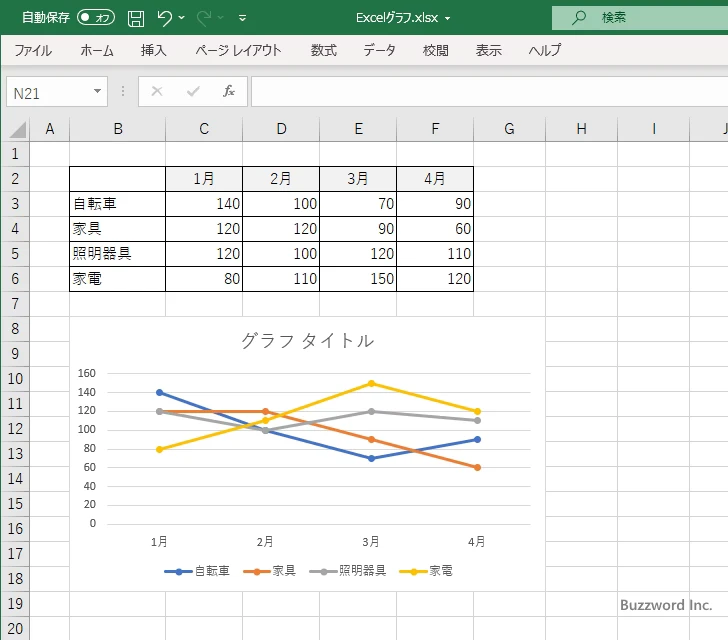Click the formula bar Enter checkmark icon
Image resolution: width=728 pixels, height=640 pixels.
pos(193,91)
